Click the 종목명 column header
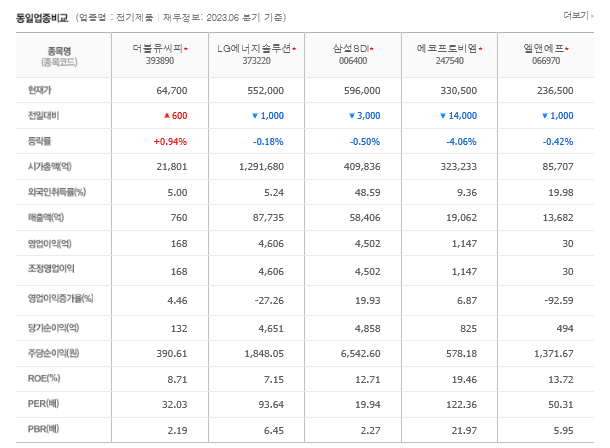Image resolution: width=610 pixels, height=448 pixels. (59, 51)
